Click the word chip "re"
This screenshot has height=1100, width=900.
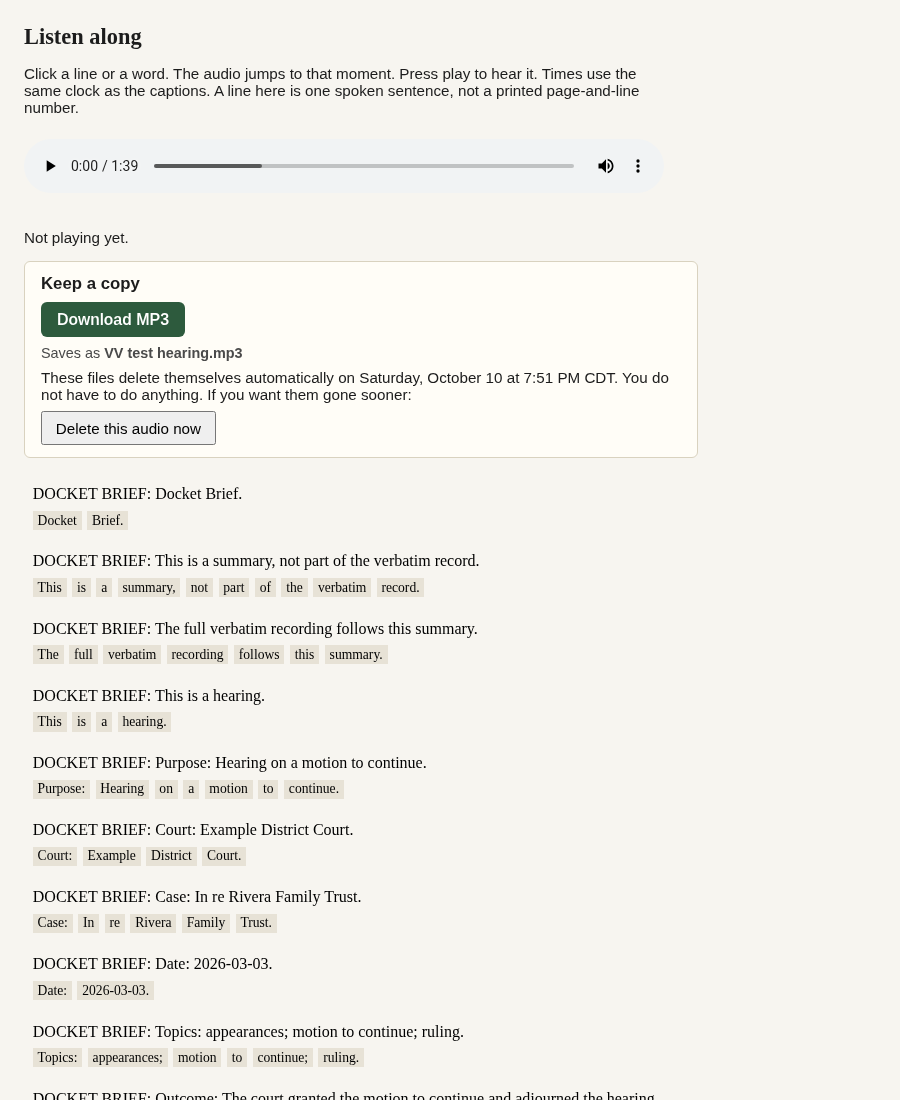tap(114, 923)
